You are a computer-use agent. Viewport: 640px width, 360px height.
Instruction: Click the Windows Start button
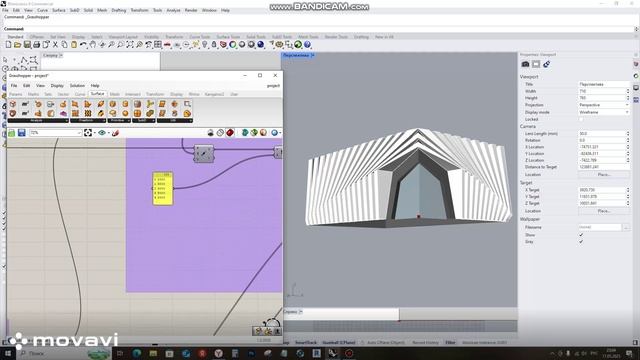[x=8, y=353]
